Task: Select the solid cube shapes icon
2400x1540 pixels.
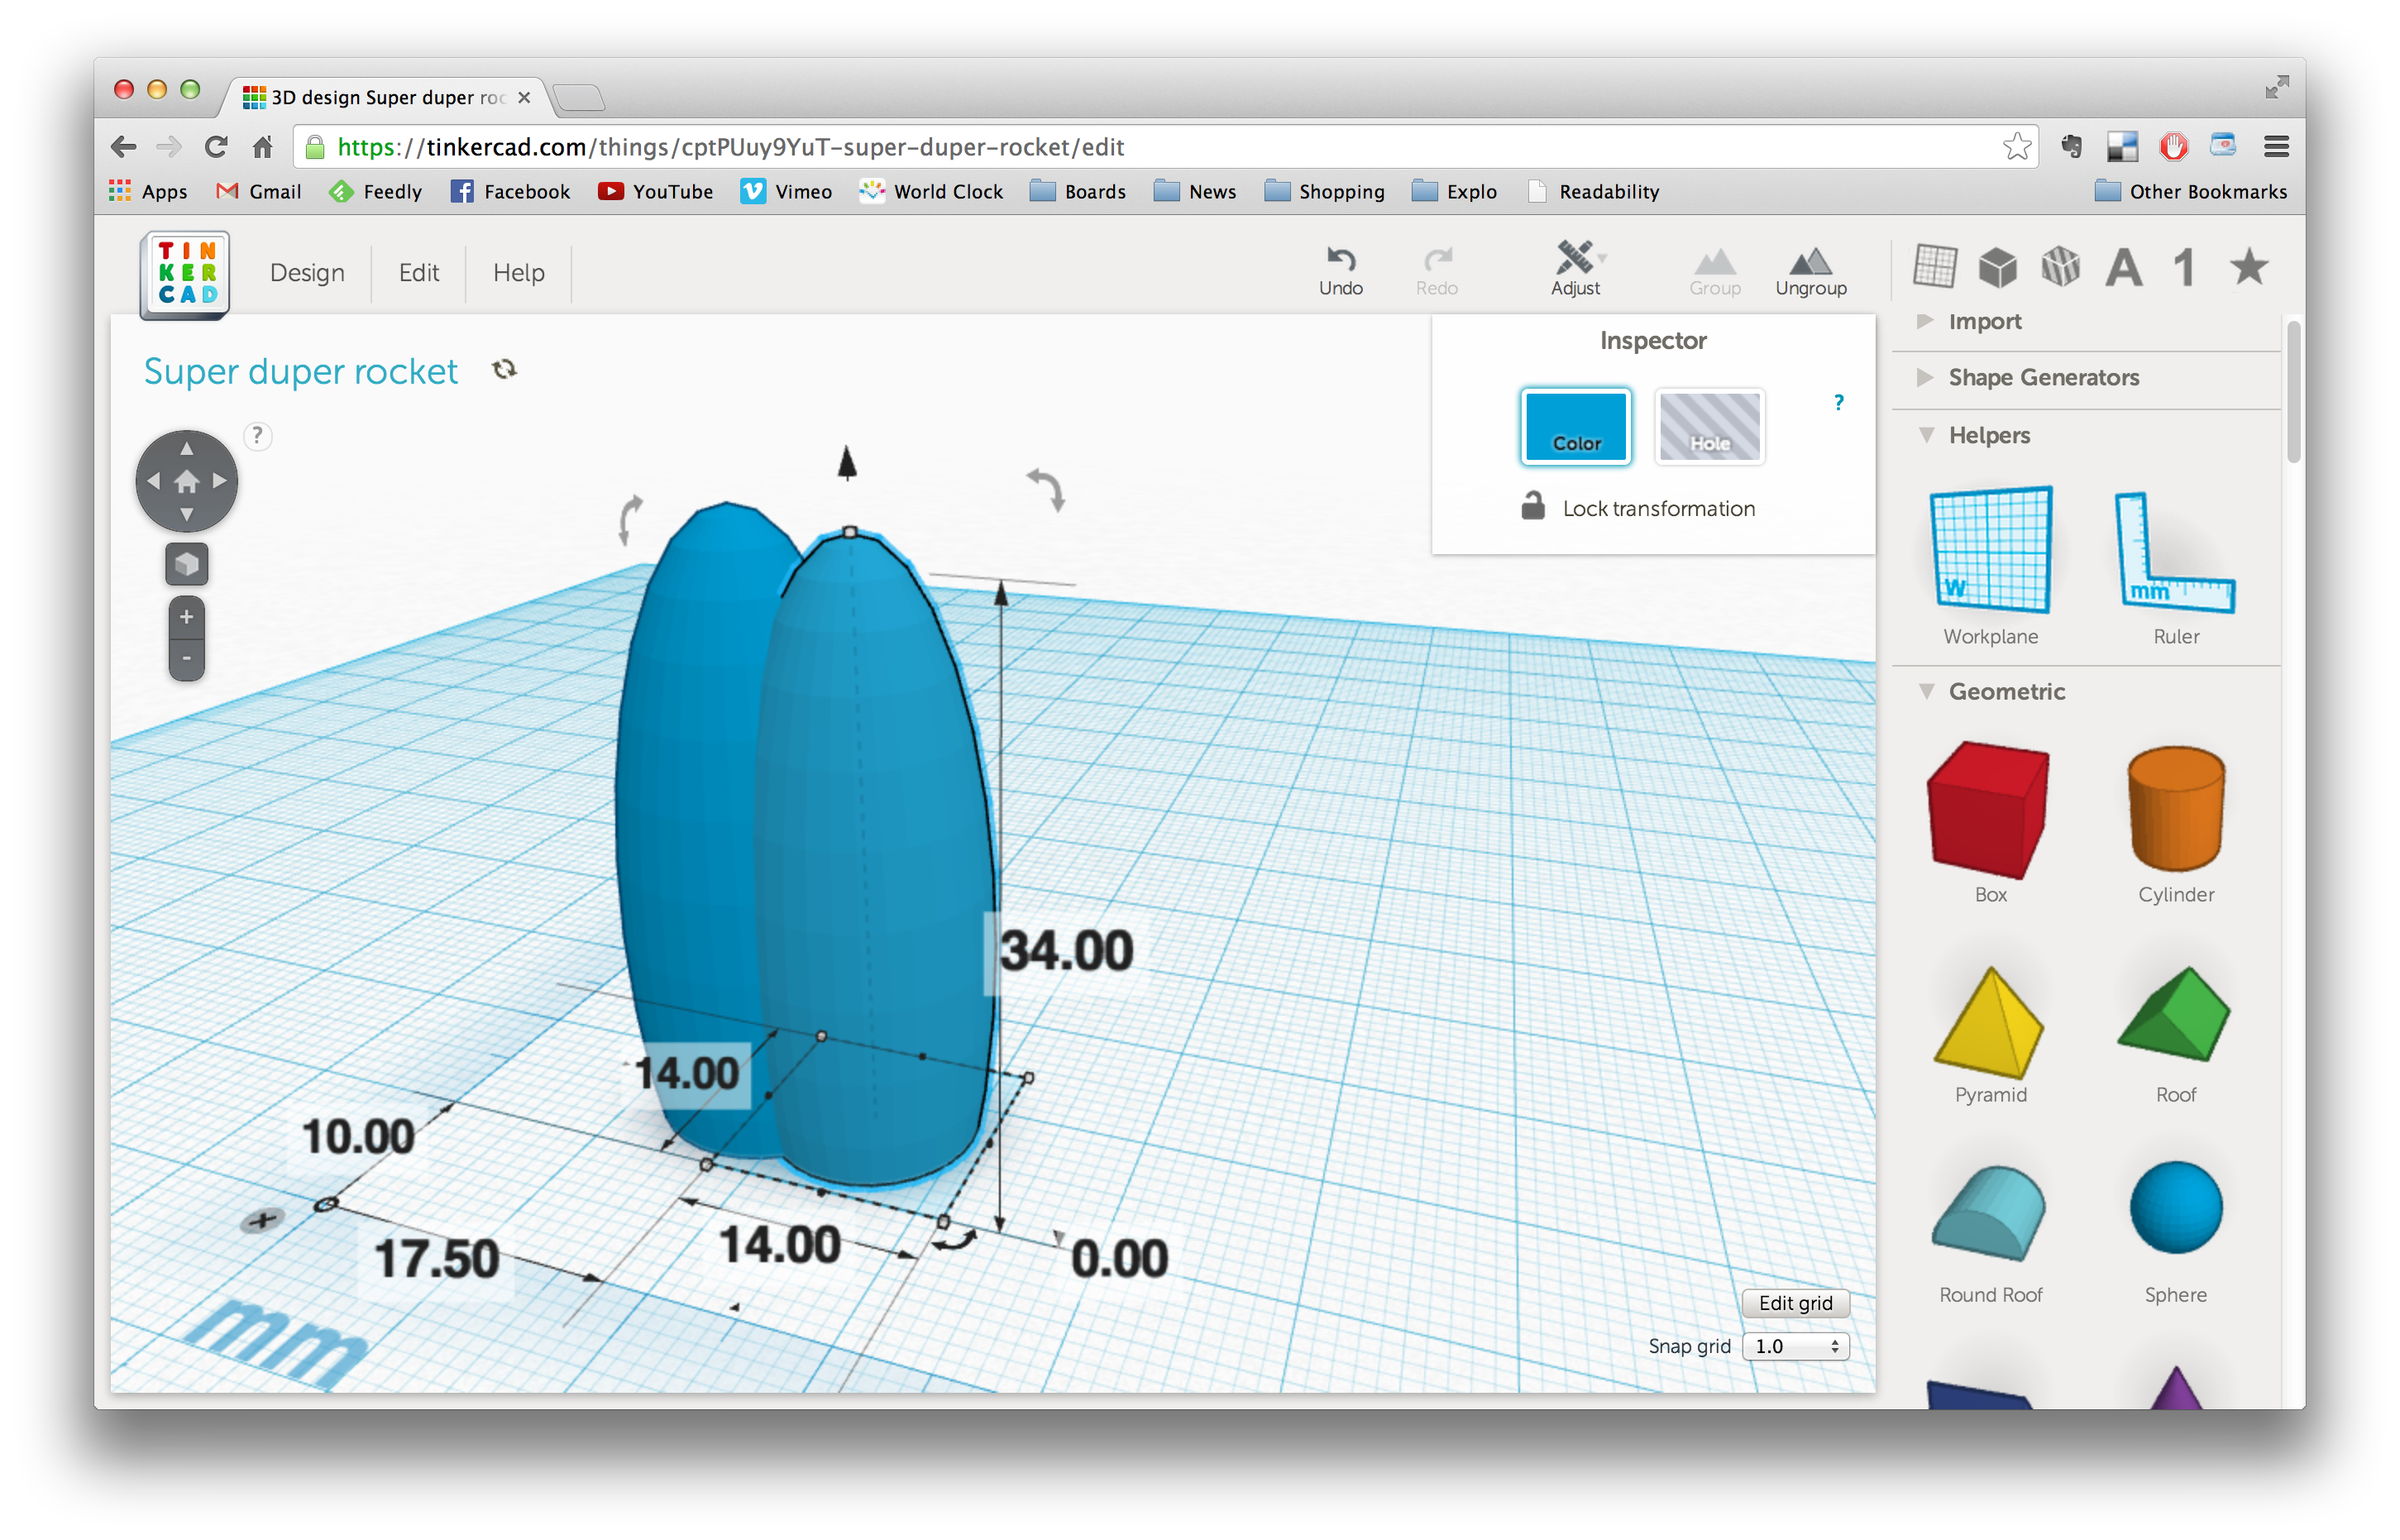Action: (x=1998, y=267)
